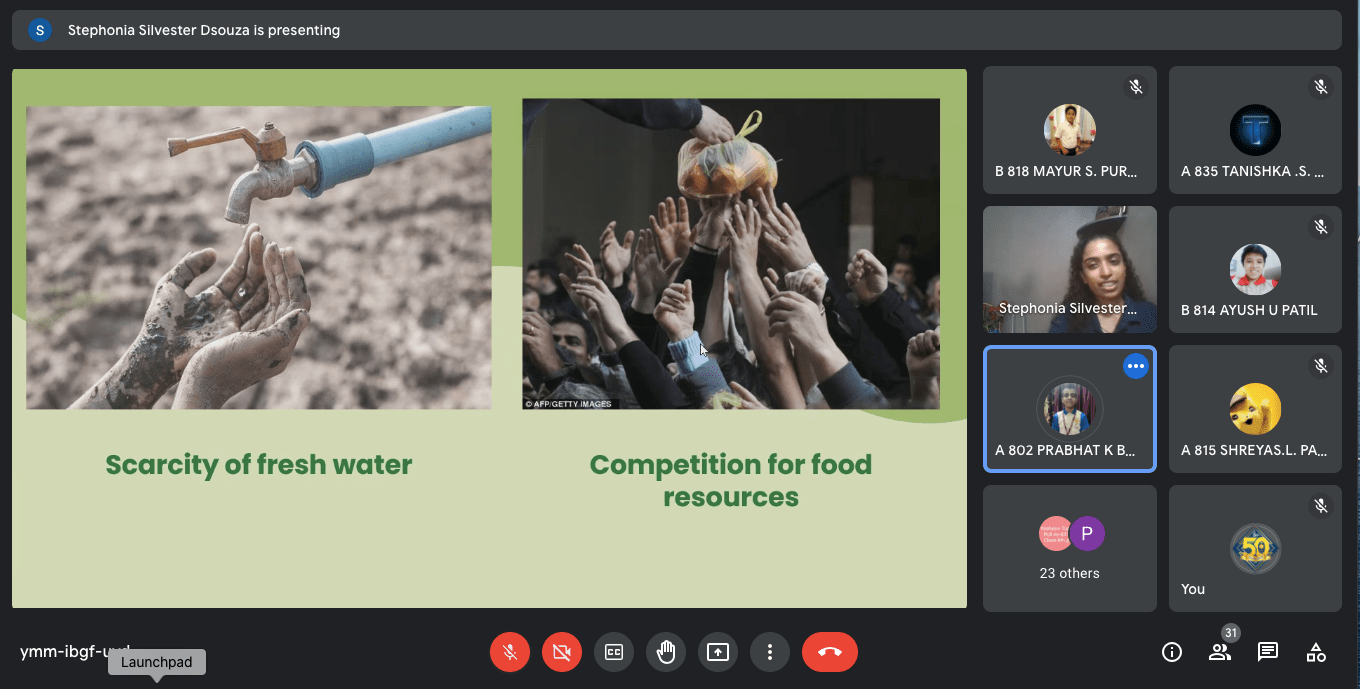Expand the 23 others participants tile
This screenshot has height=689, width=1360.
[x=1070, y=548]
